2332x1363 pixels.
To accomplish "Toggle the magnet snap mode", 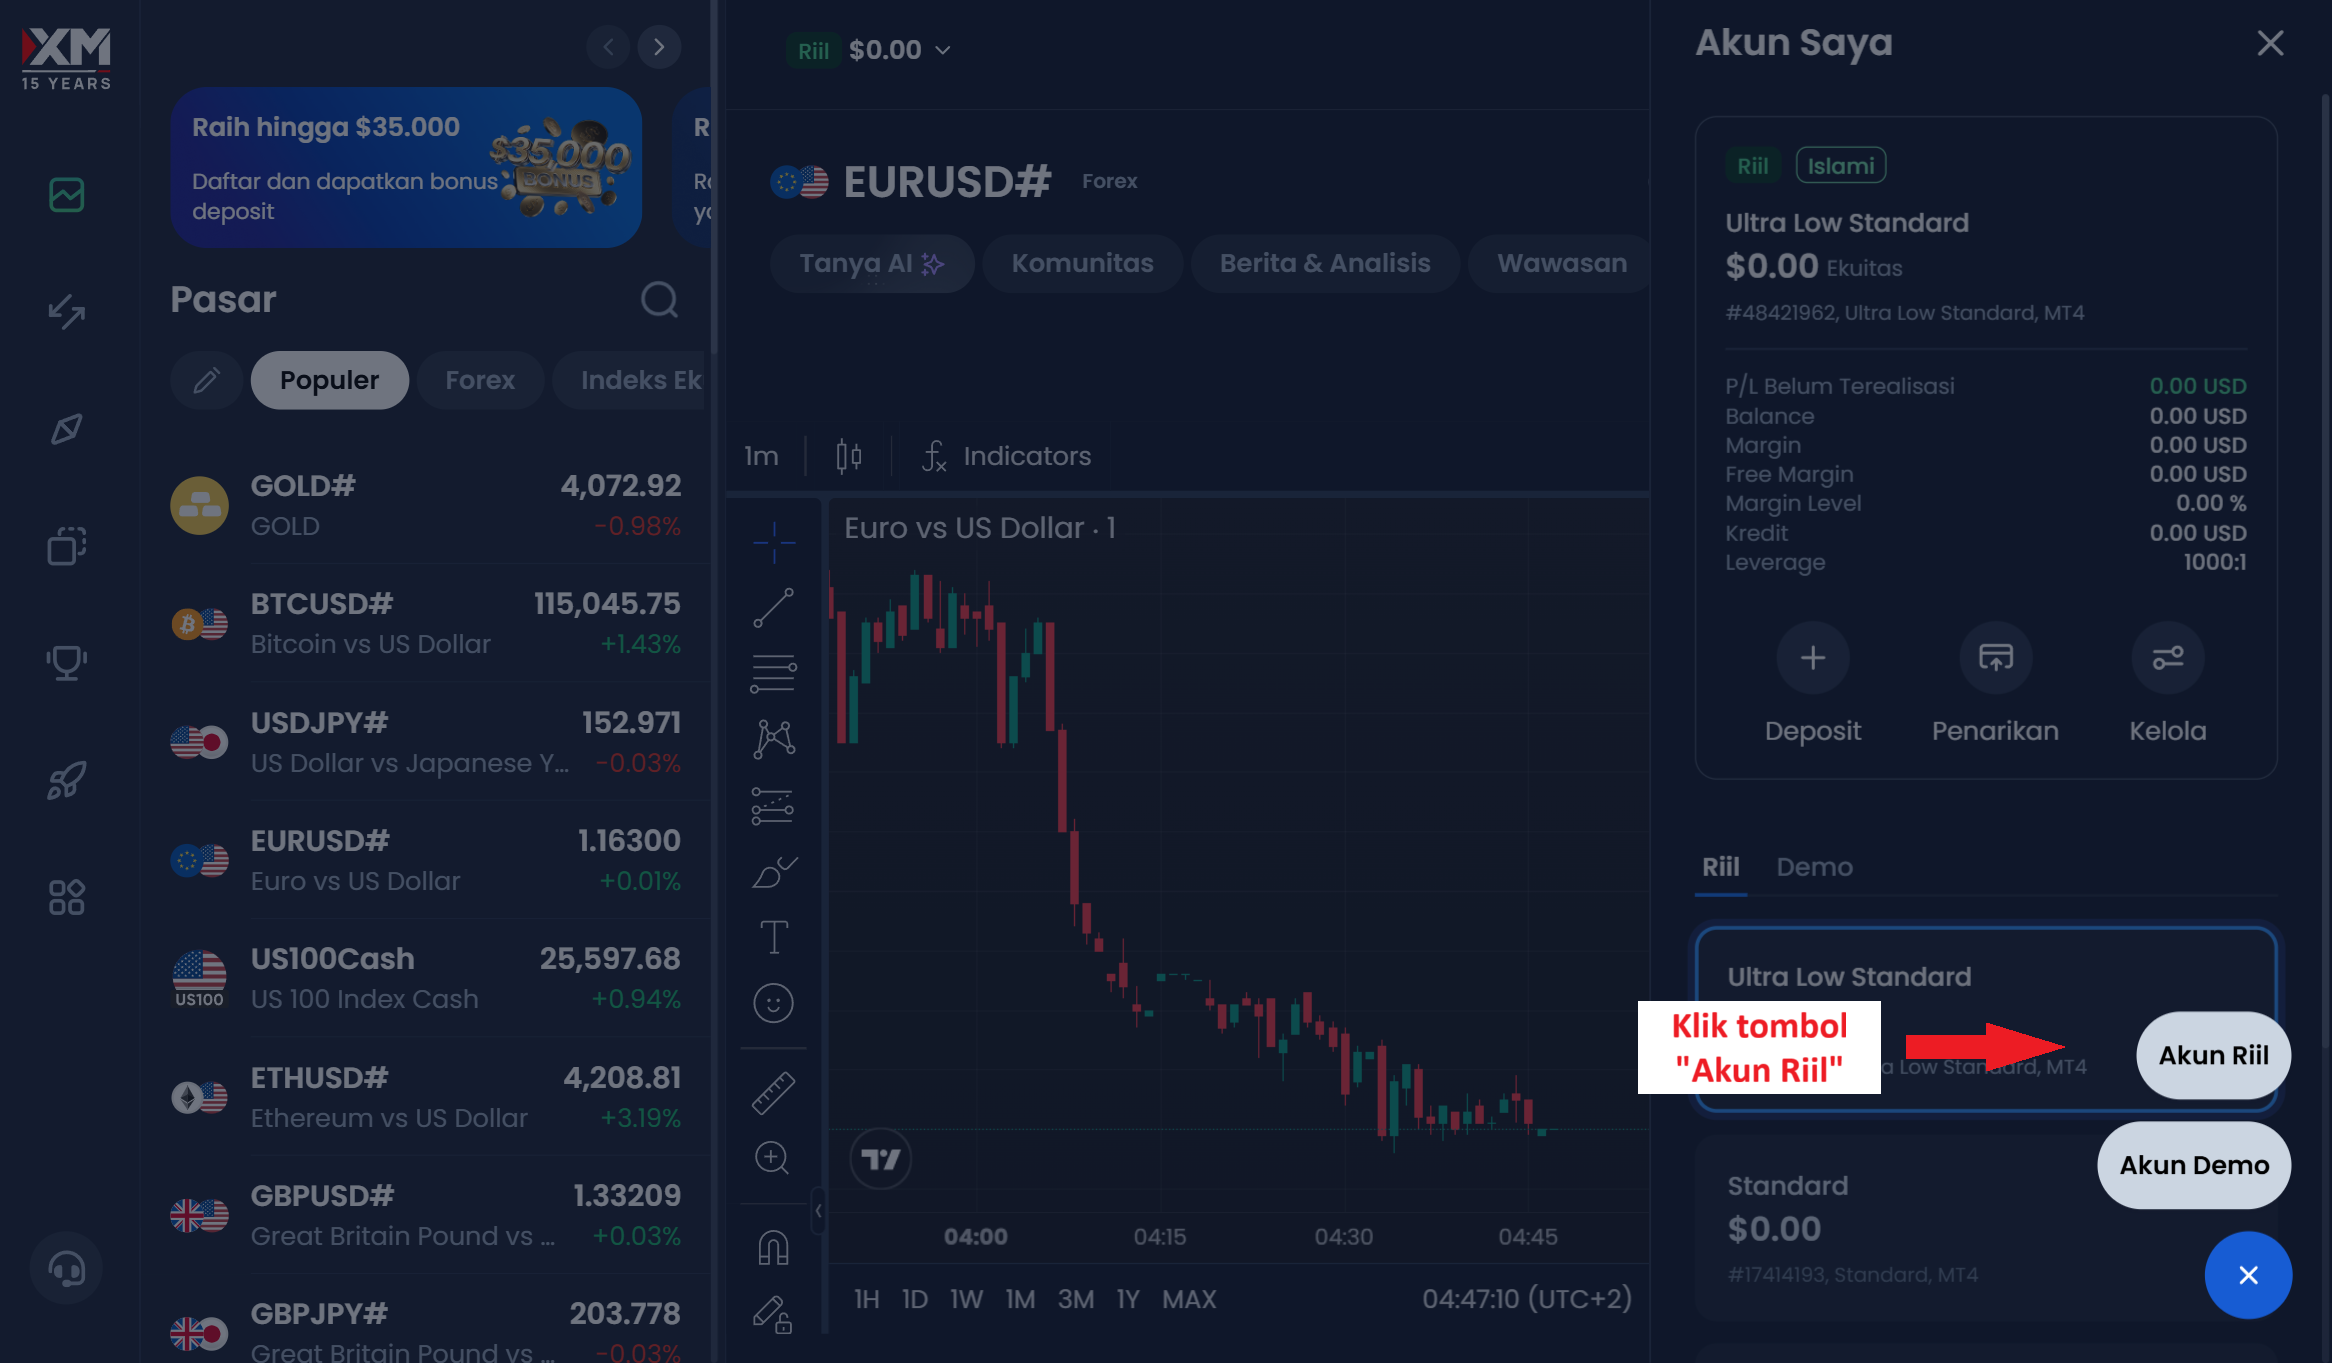I will [x=773, y=1247].
